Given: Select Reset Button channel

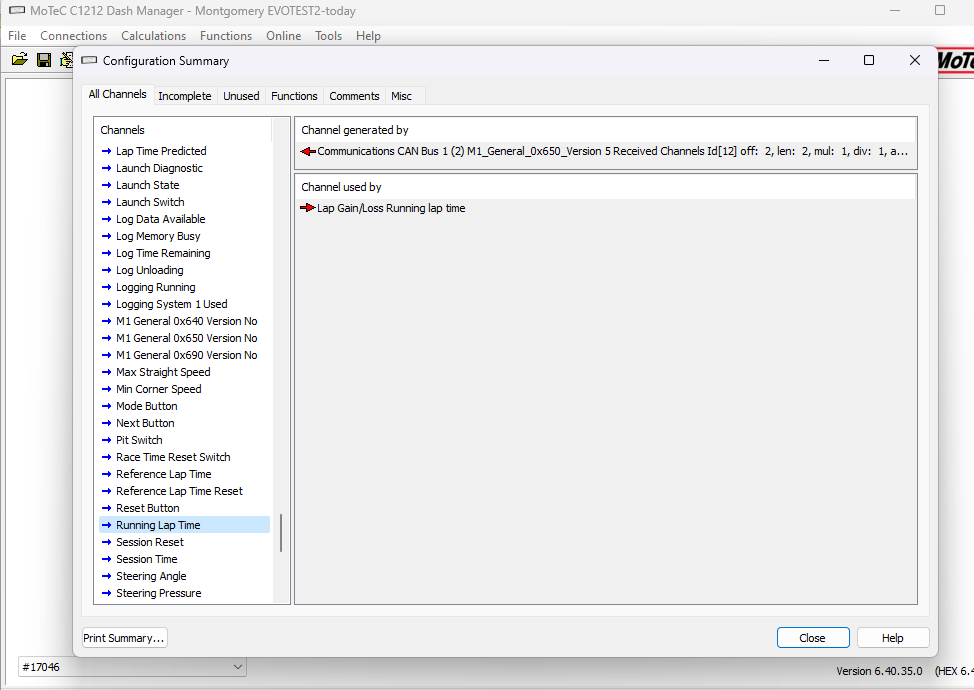Looking at the screenshot, I should [147, 508].
